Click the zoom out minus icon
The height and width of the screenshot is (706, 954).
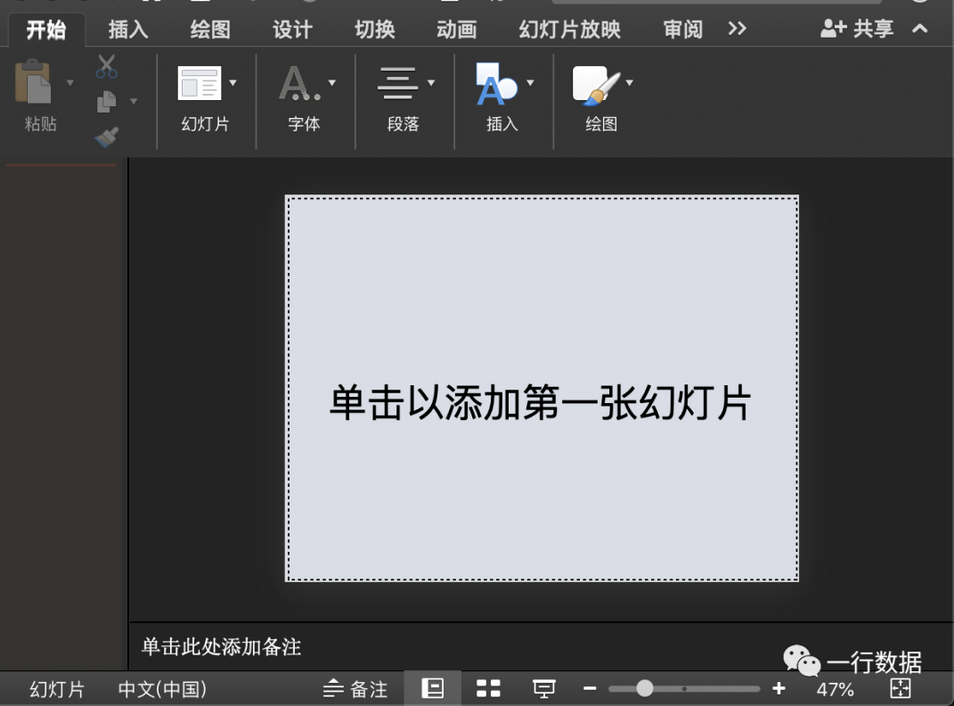[590, 688]
